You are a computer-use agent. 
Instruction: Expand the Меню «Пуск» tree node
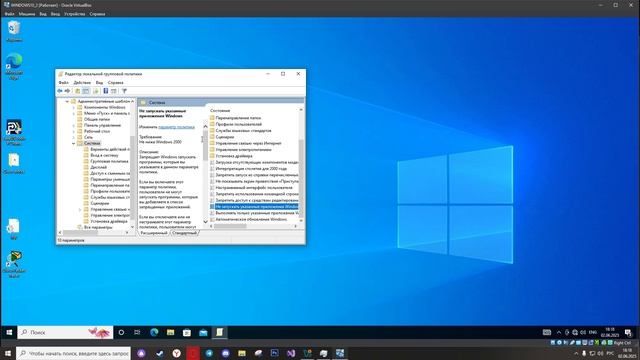[x=74, y=113]
